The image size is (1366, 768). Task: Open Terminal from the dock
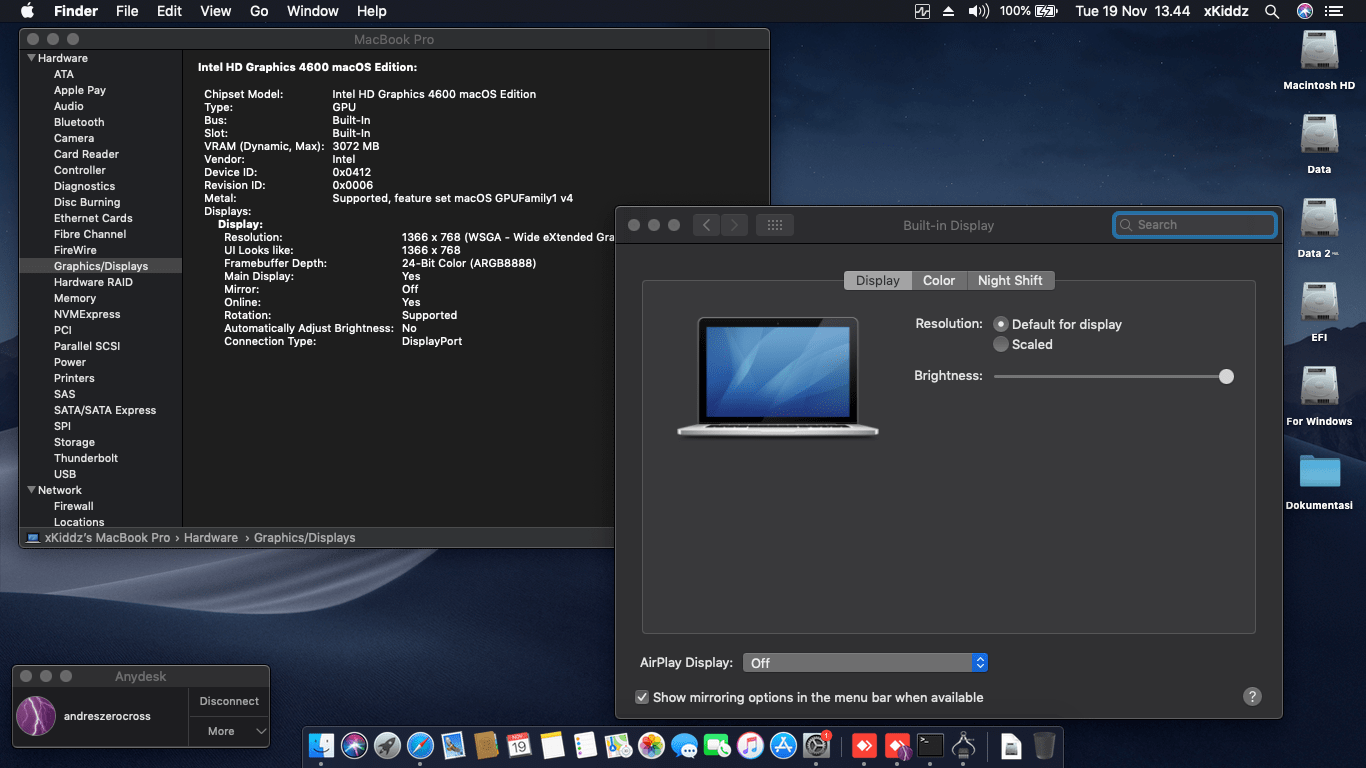coord(931,745)
